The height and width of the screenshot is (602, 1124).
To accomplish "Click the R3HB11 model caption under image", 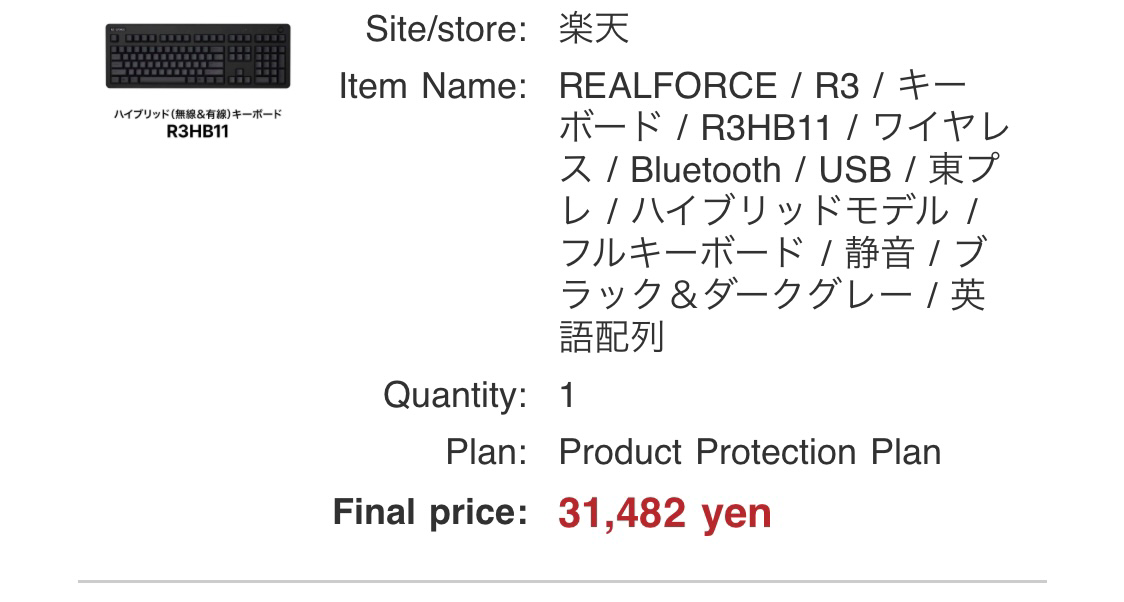I will click(198, 132).
